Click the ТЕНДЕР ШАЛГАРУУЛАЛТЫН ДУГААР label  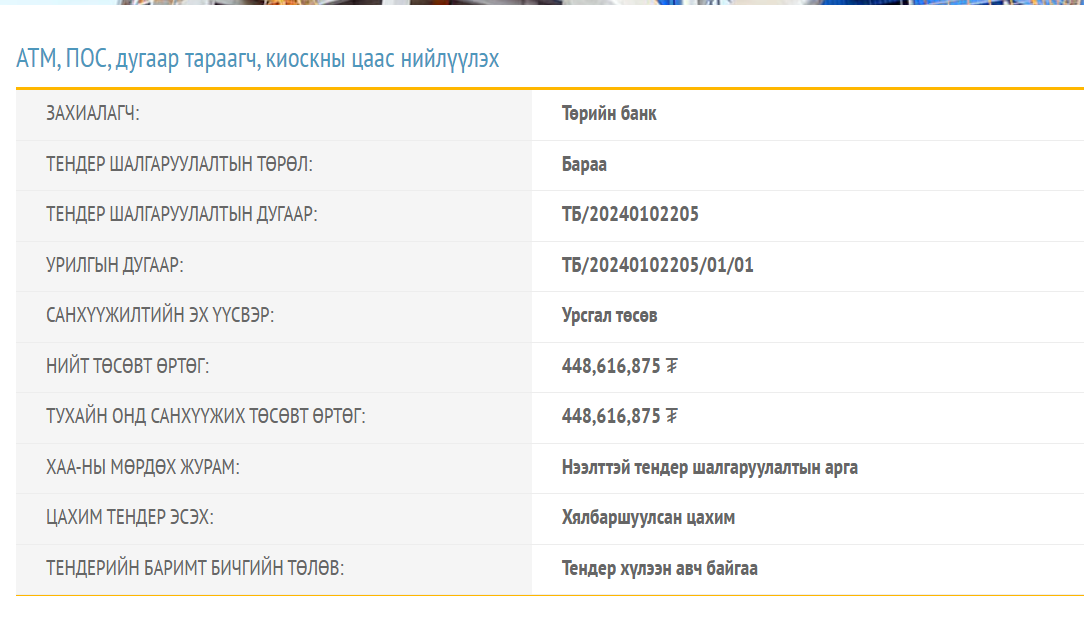[x=182, y=214]
